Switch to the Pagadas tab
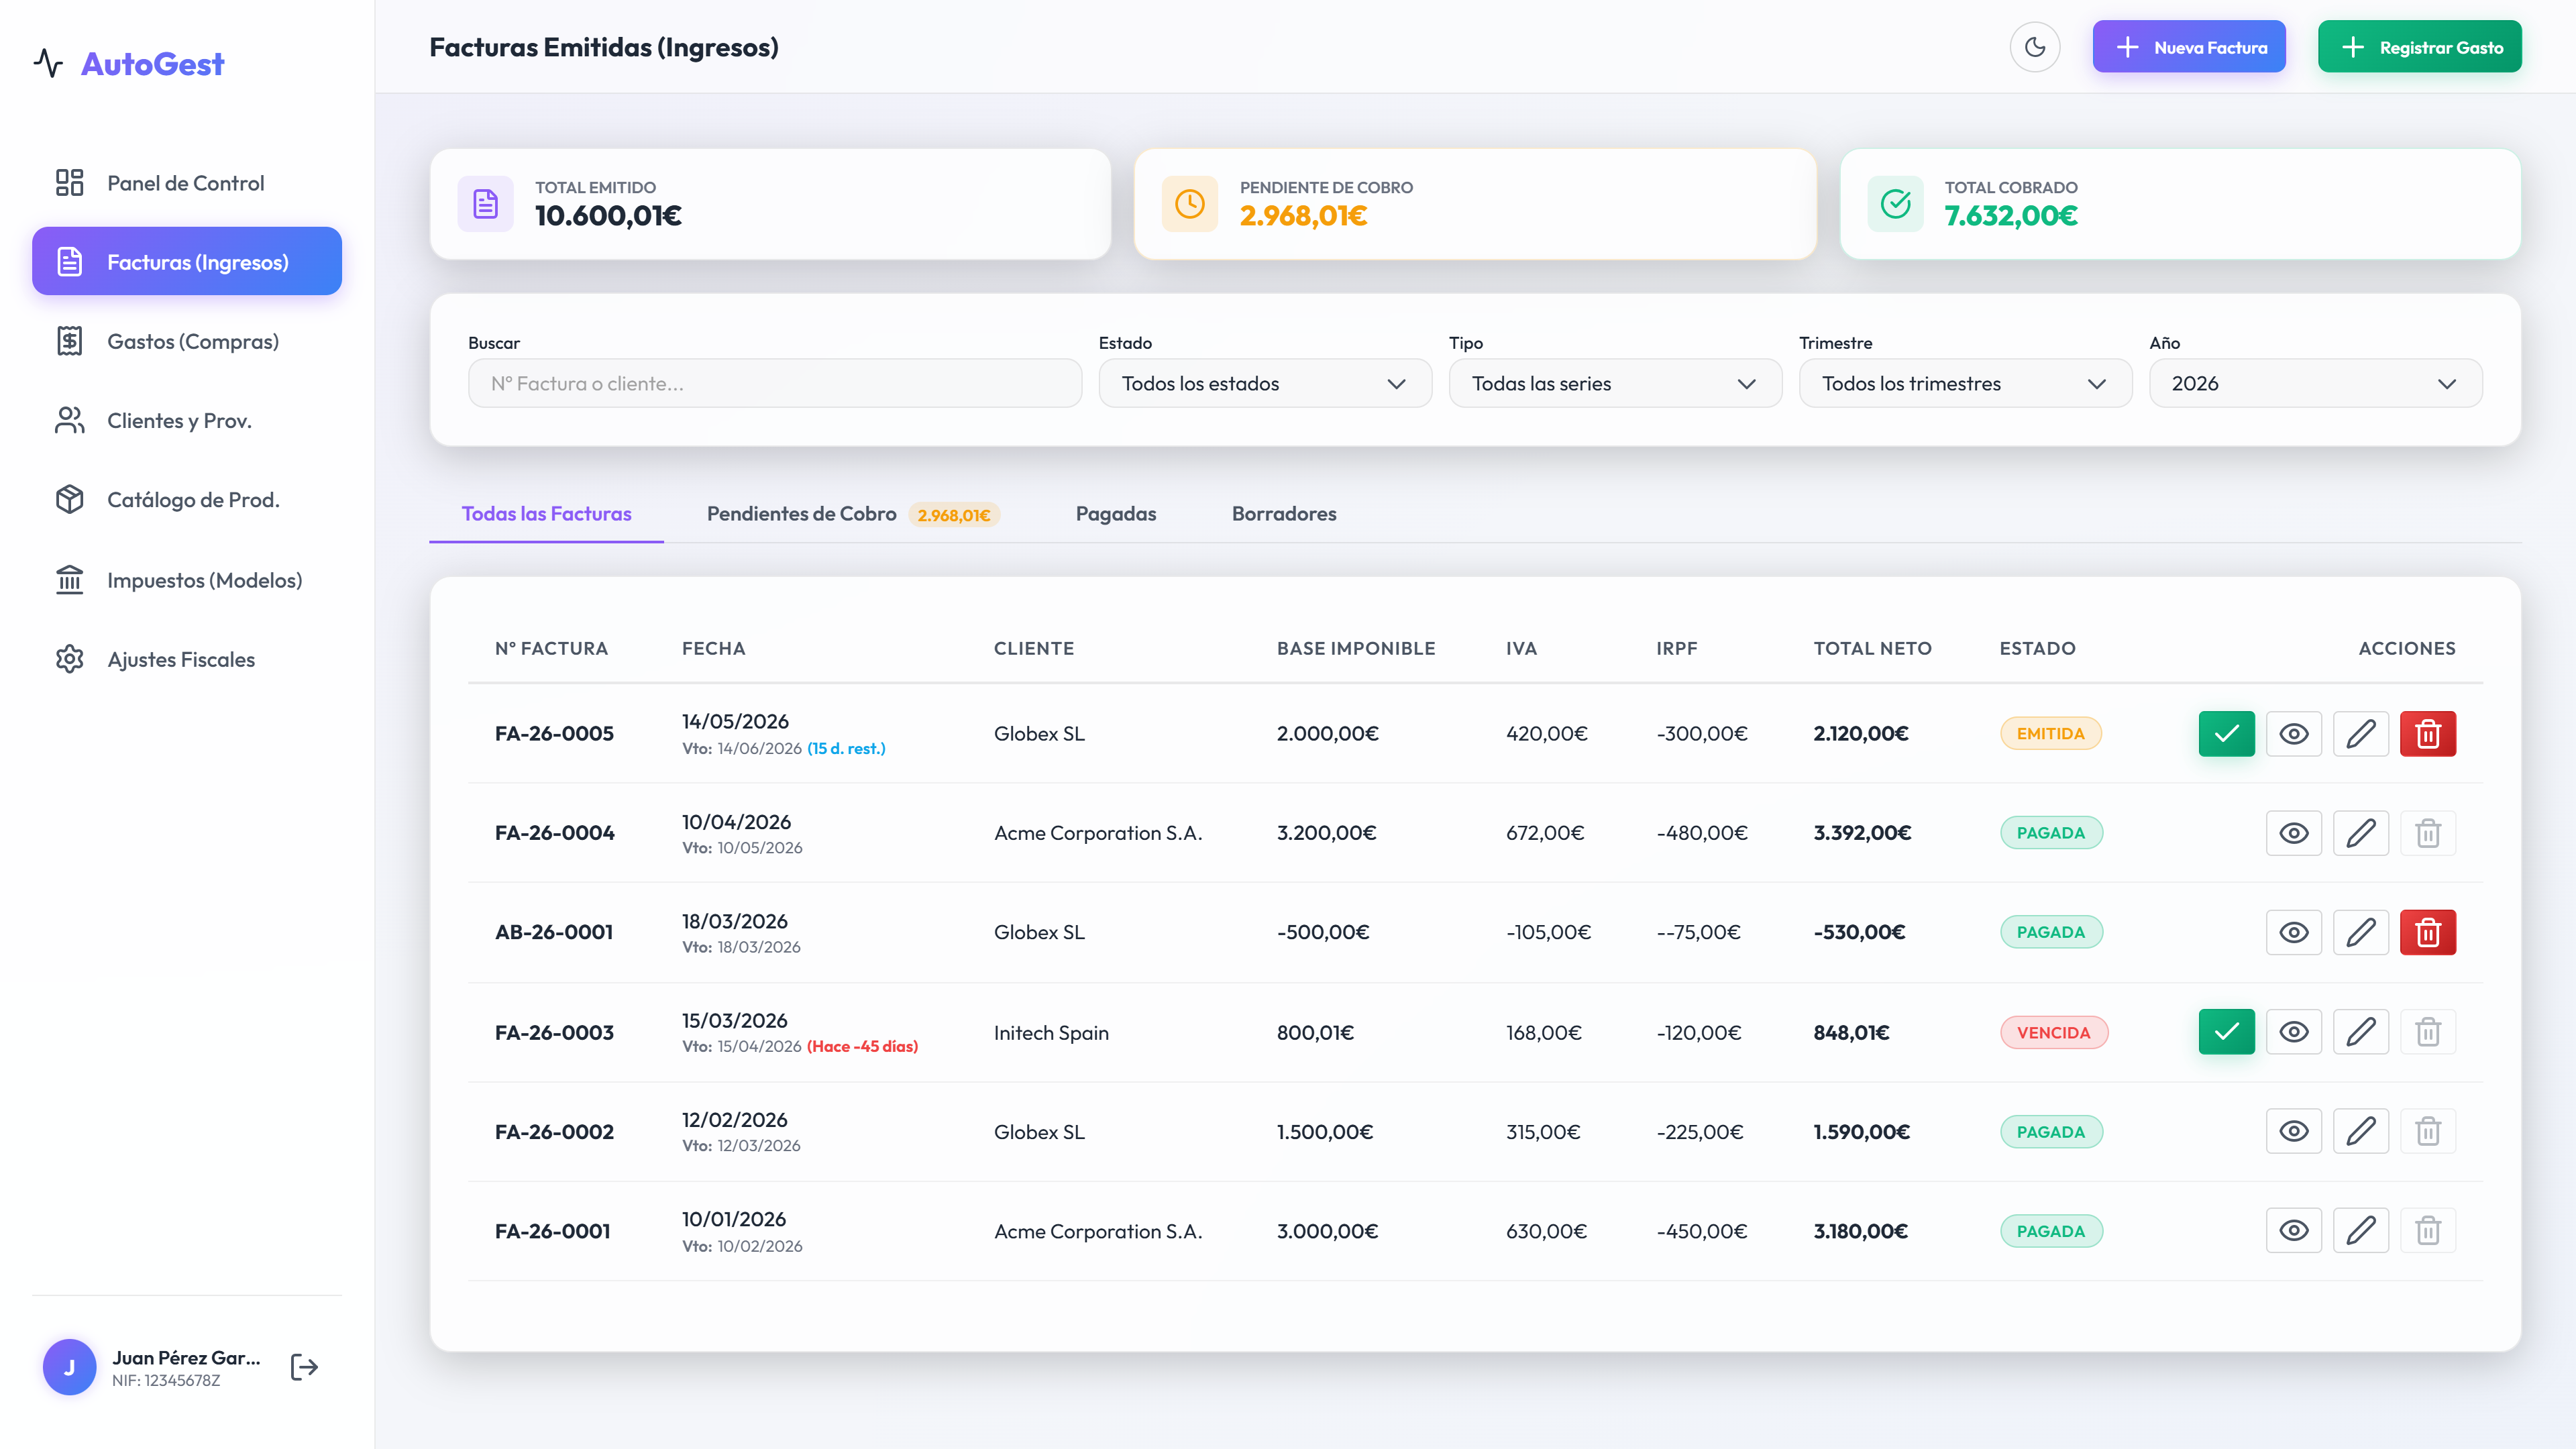The image size is (2576, 1449). [1116, 514]
